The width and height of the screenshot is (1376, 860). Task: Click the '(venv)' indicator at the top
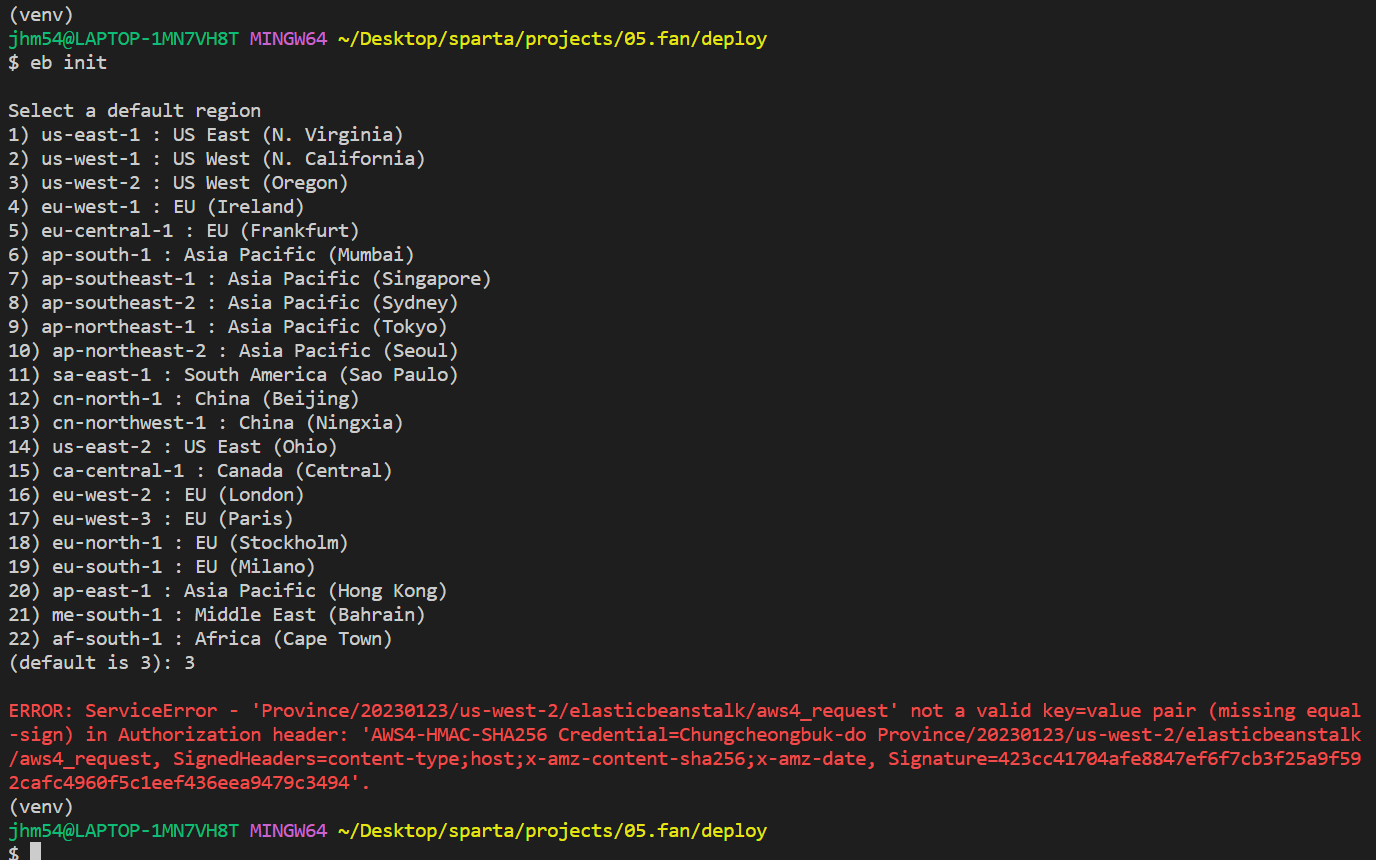click(x=41, y=15)
